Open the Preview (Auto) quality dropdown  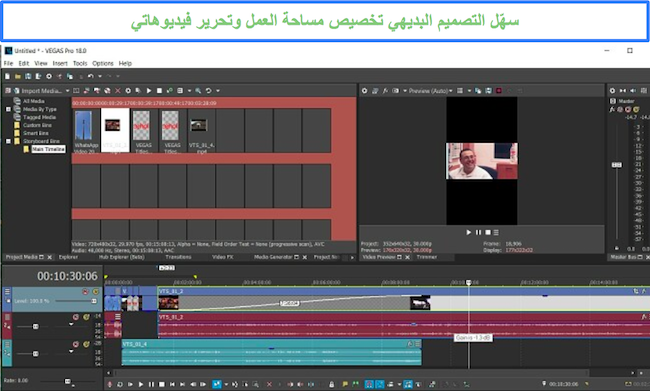point(430,91)
